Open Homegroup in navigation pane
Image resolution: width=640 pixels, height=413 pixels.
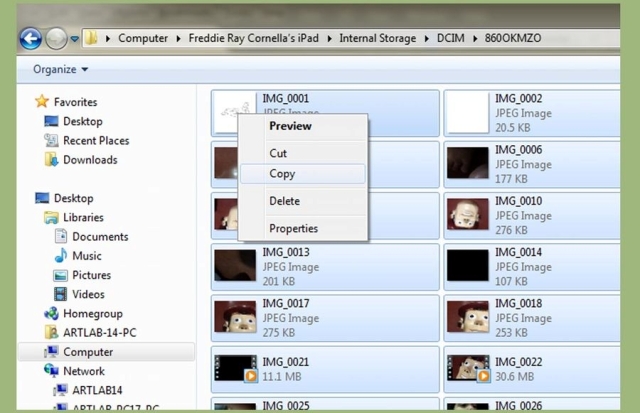coord(93,314)
